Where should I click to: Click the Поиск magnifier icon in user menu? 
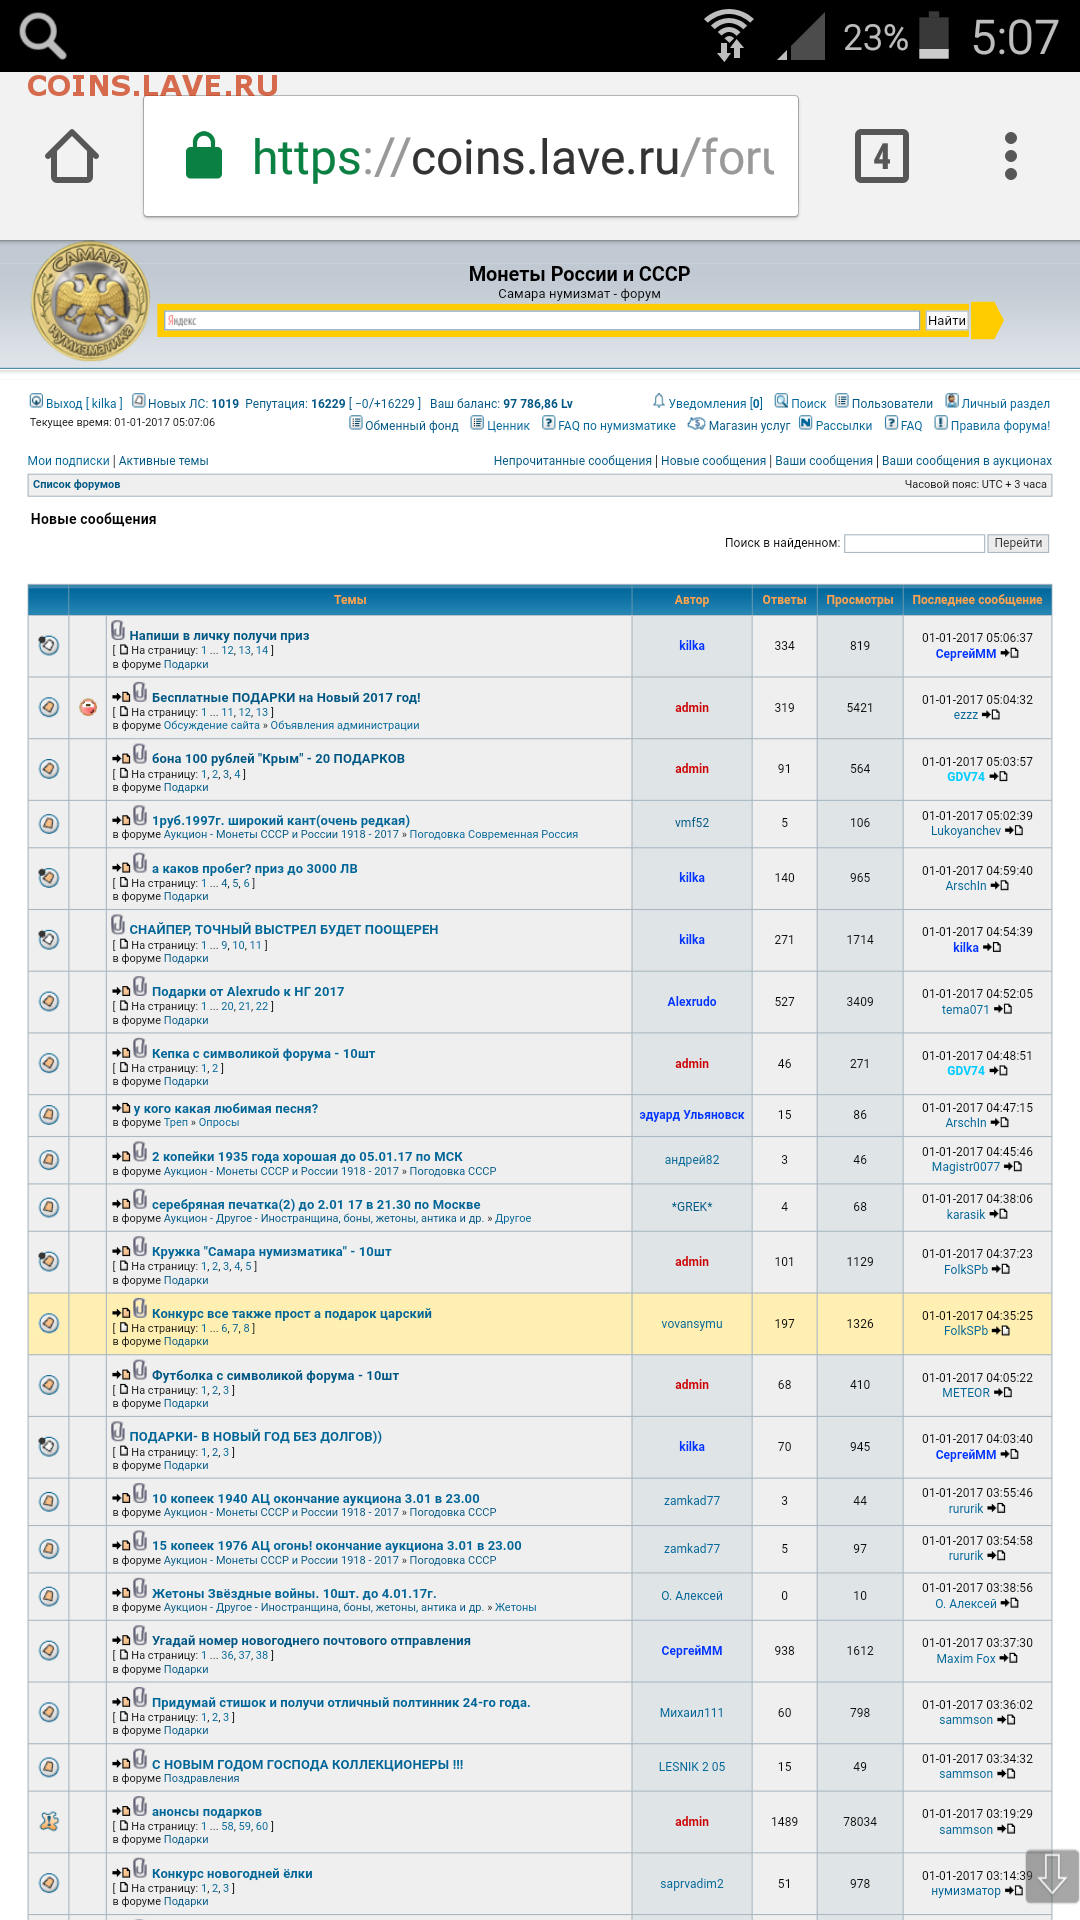tap(782, 401)
